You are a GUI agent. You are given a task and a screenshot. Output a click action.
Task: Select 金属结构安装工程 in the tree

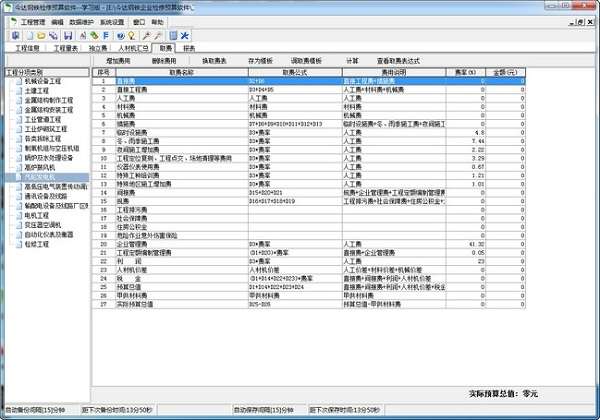point(49,110)
